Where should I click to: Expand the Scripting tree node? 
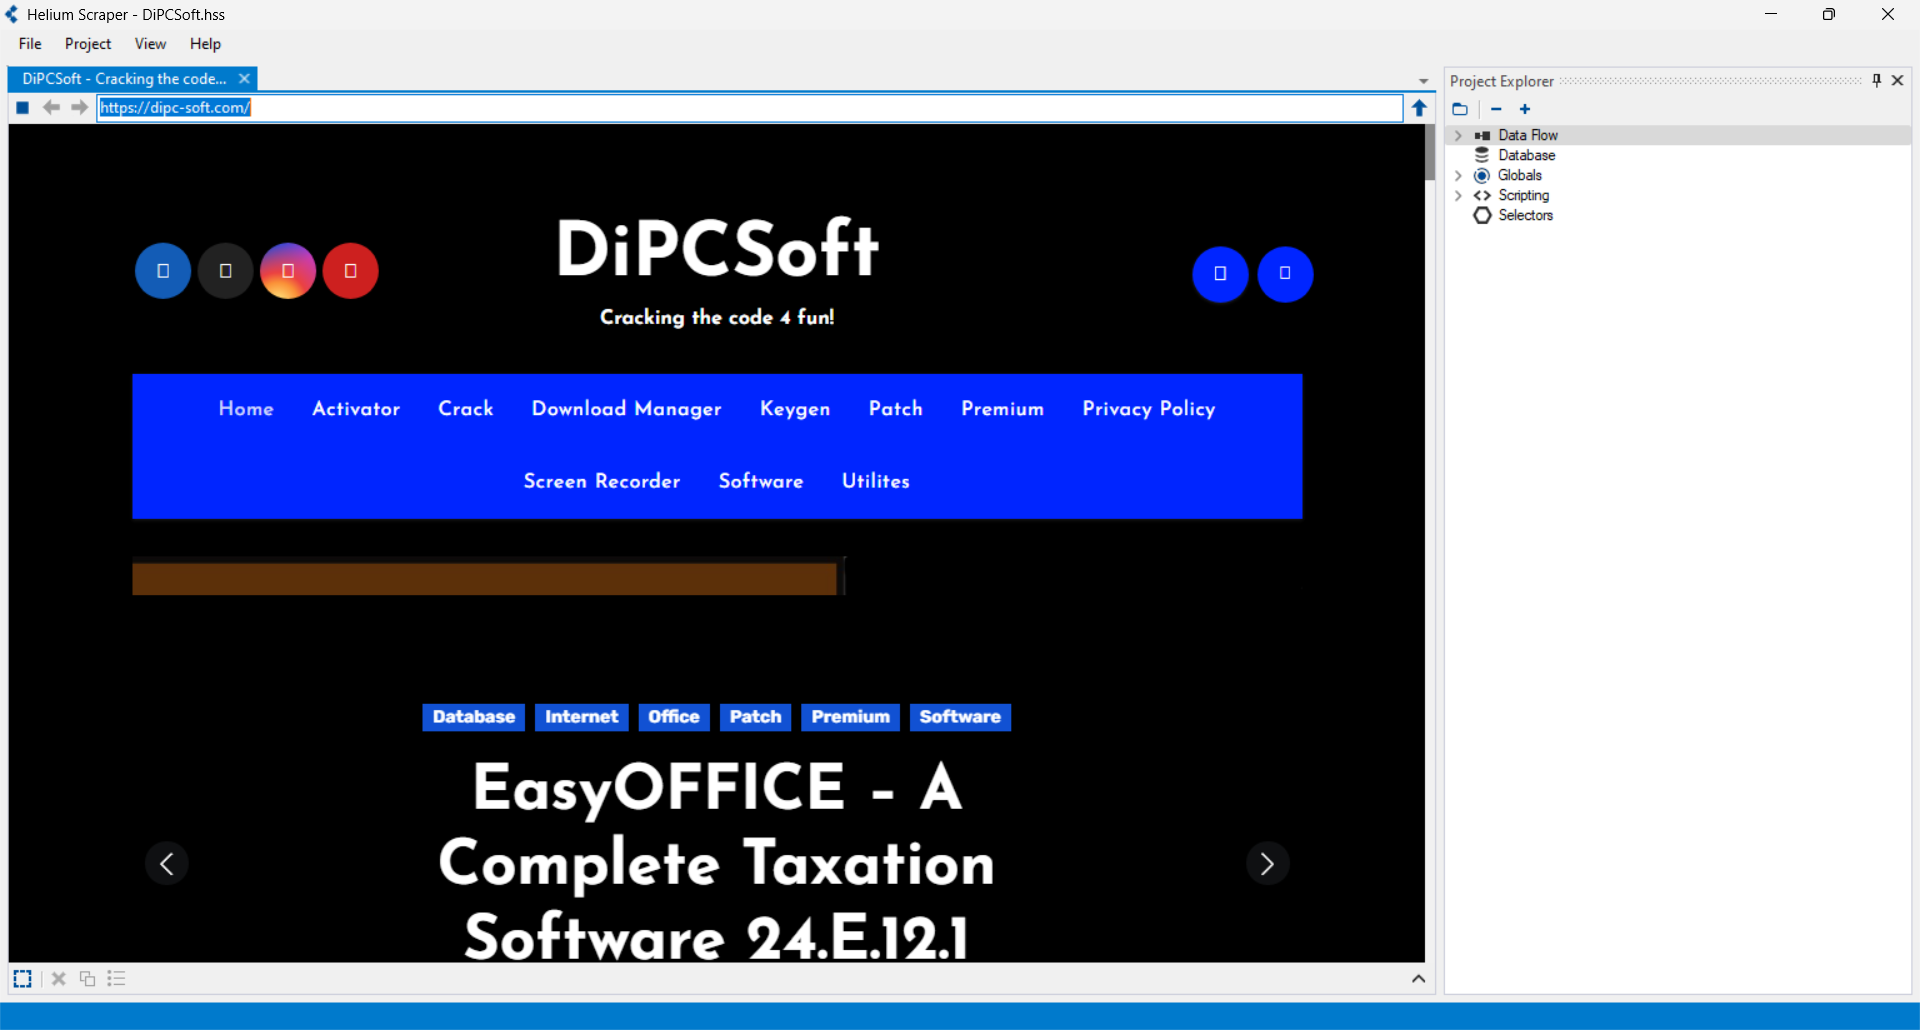click(1458, 195)
